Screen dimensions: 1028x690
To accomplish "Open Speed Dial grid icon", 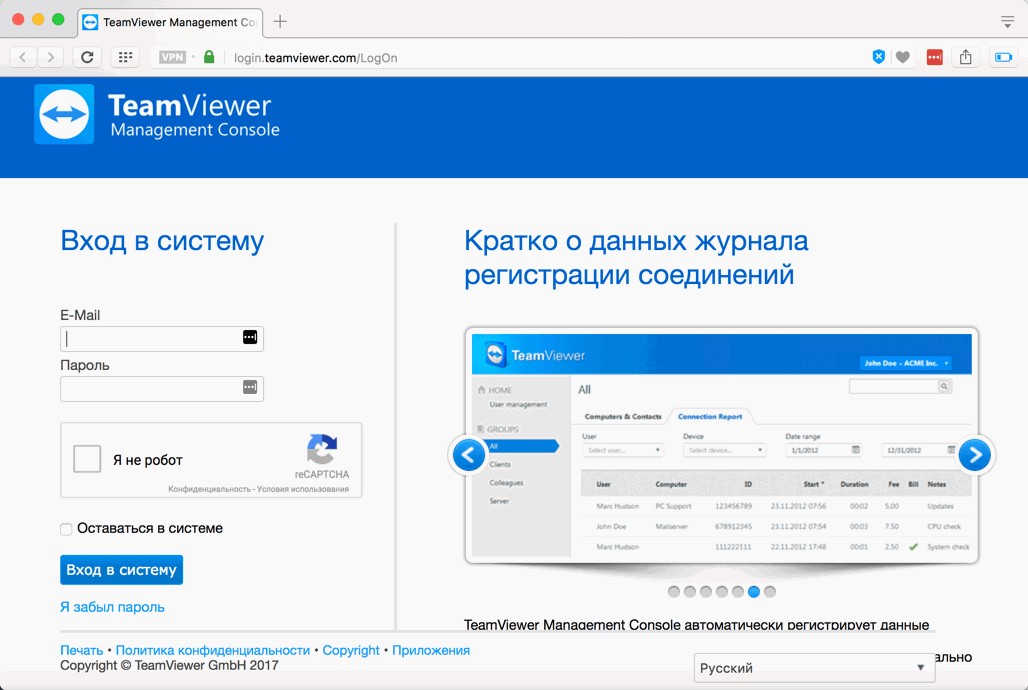I will [x=125, y=57].
